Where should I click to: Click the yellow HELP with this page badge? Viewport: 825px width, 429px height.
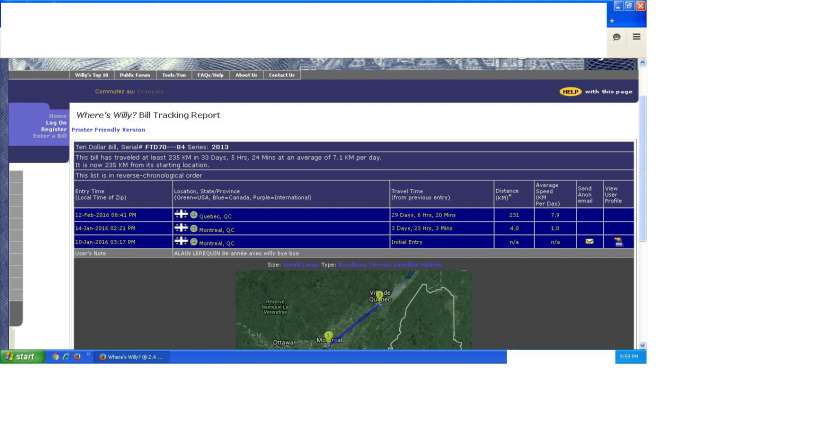pyautogui.click(x=570, y=92)
